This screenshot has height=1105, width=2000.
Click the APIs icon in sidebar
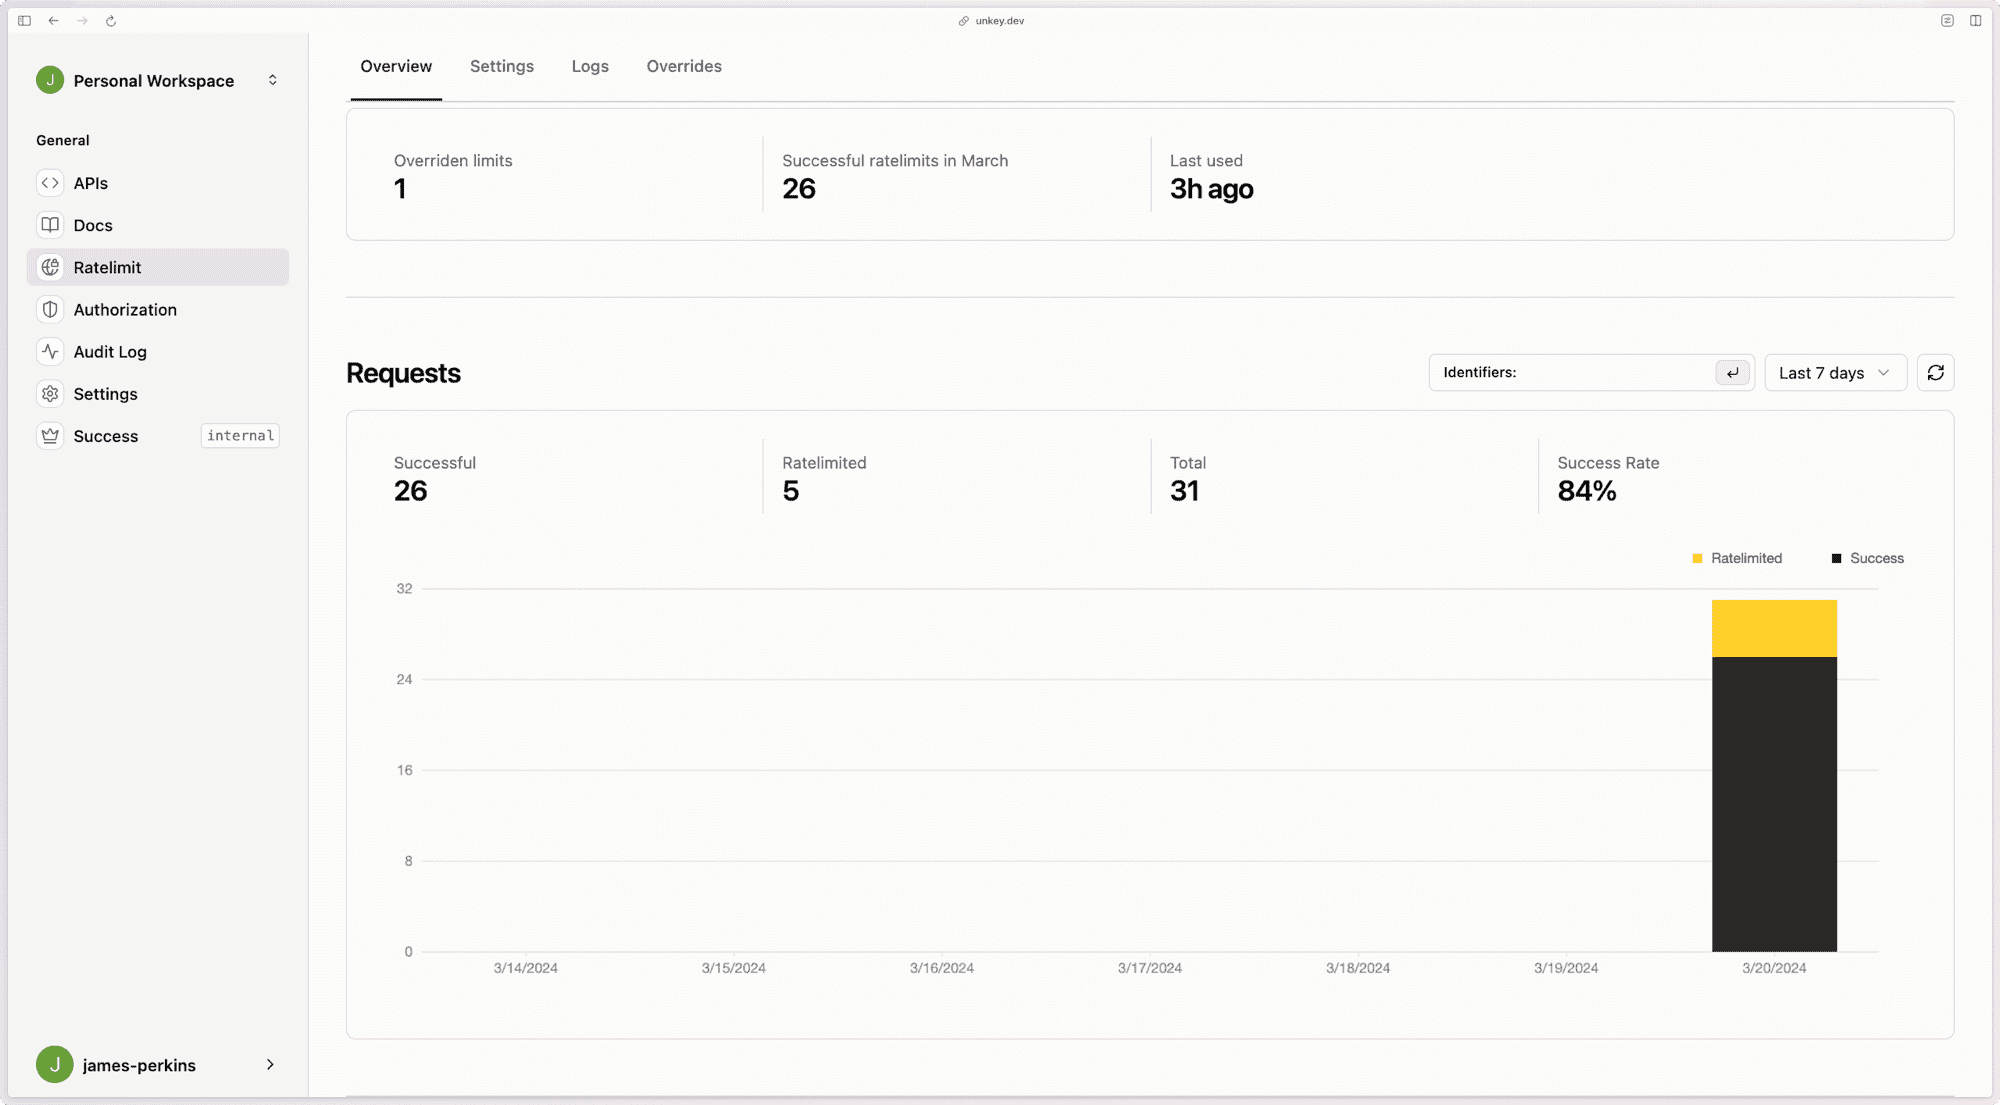(x=50, y=182)
